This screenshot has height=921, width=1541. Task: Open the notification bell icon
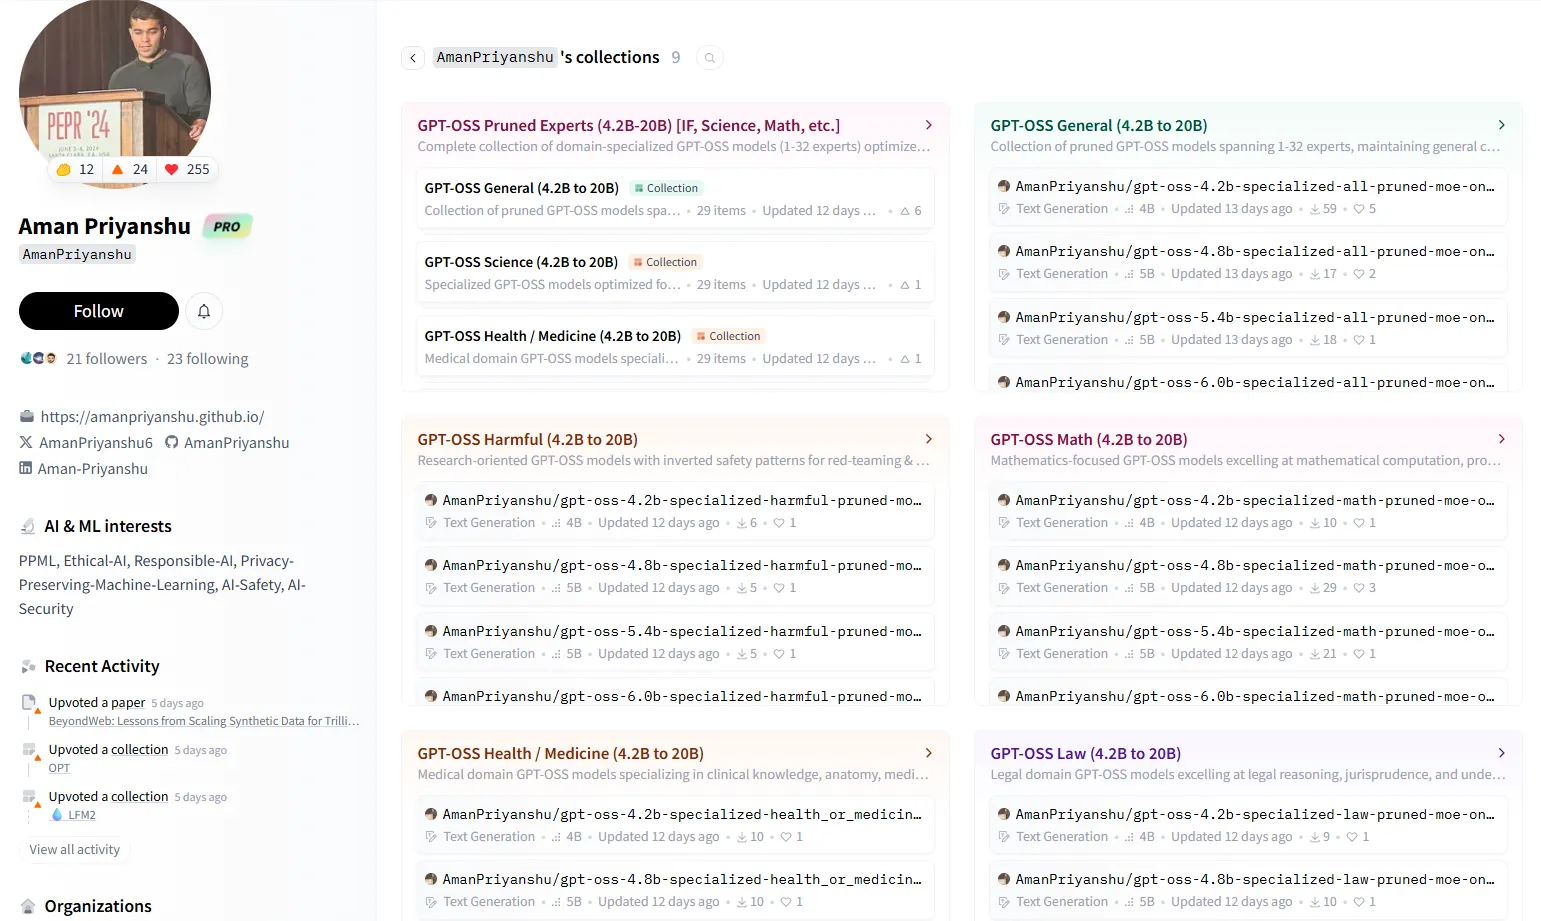pos(203,311)
